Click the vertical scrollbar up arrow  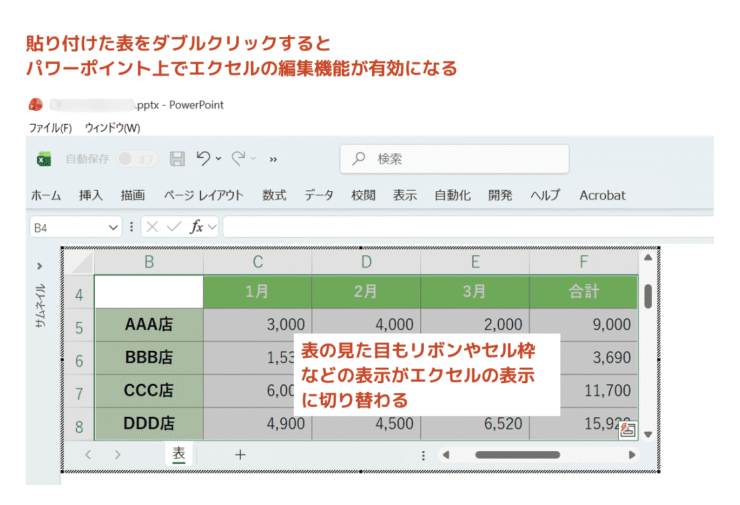click(648, 258)
